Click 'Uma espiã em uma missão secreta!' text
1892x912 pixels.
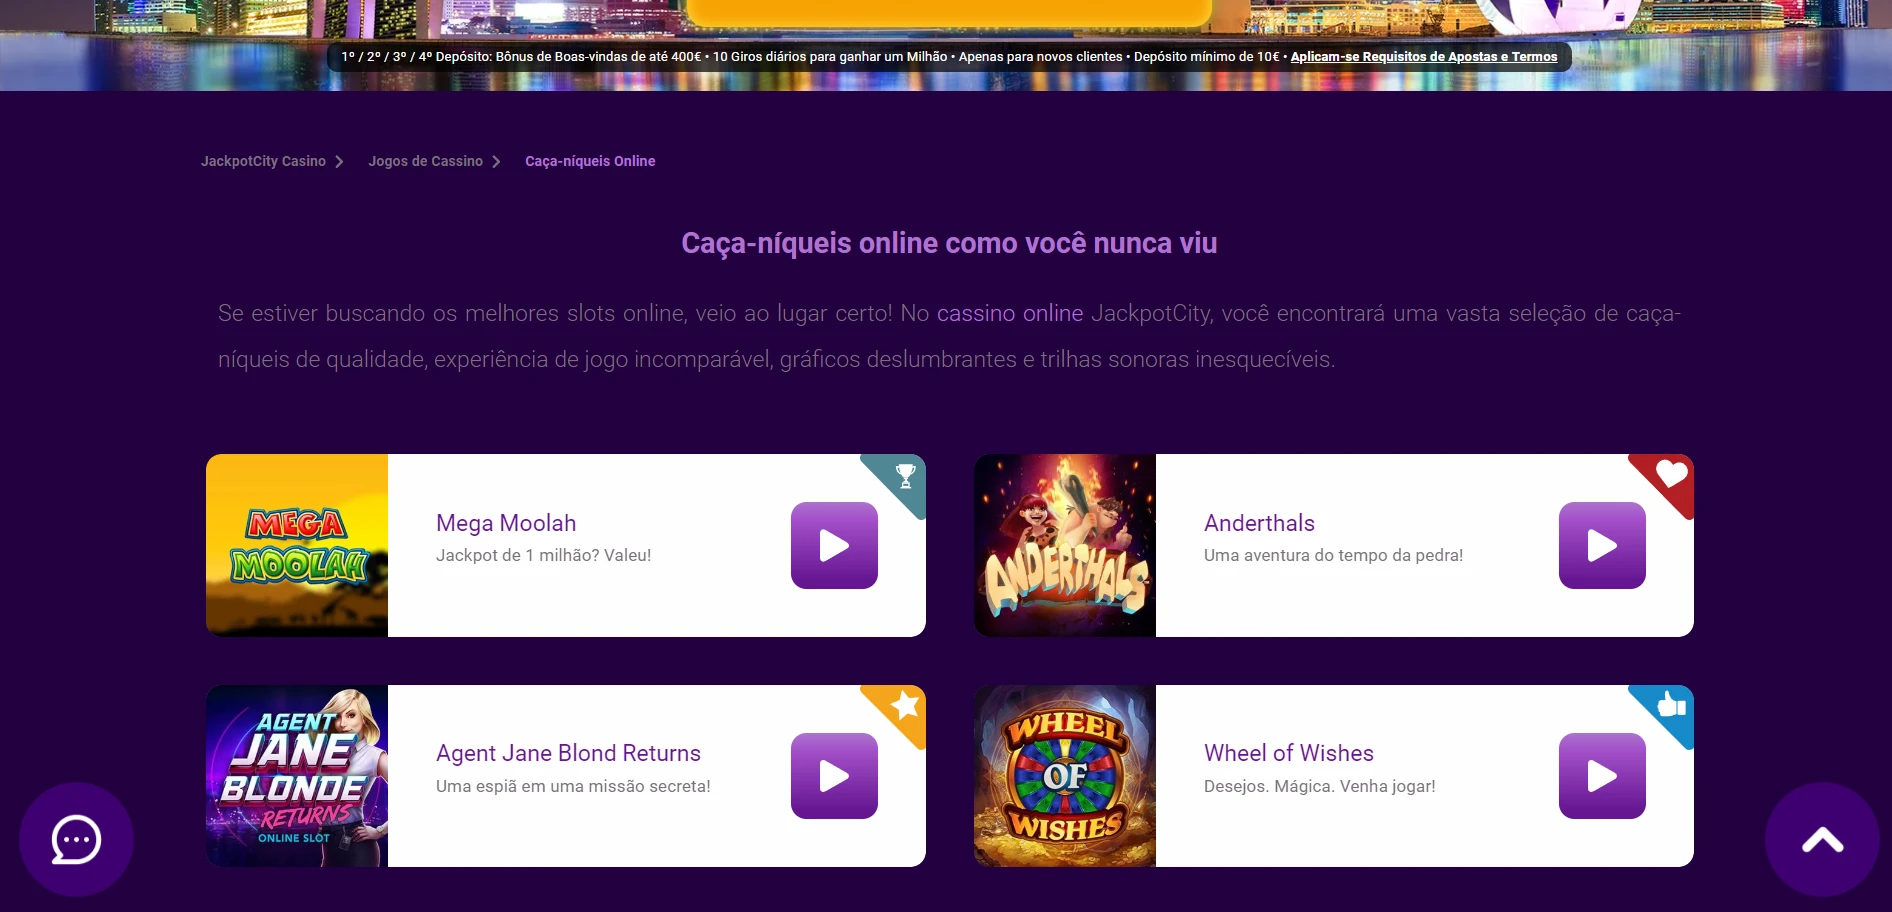(x=573, y=786)
